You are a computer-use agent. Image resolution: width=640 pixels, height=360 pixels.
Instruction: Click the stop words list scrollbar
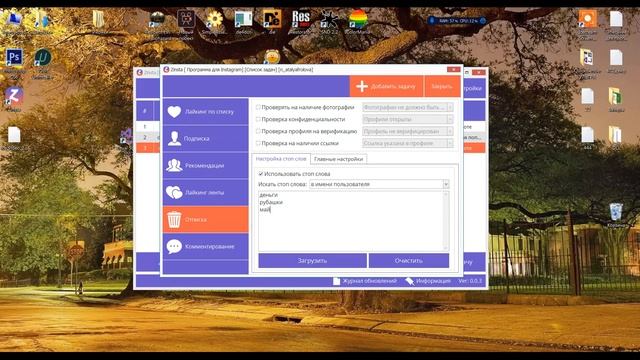tap(446, 221)
